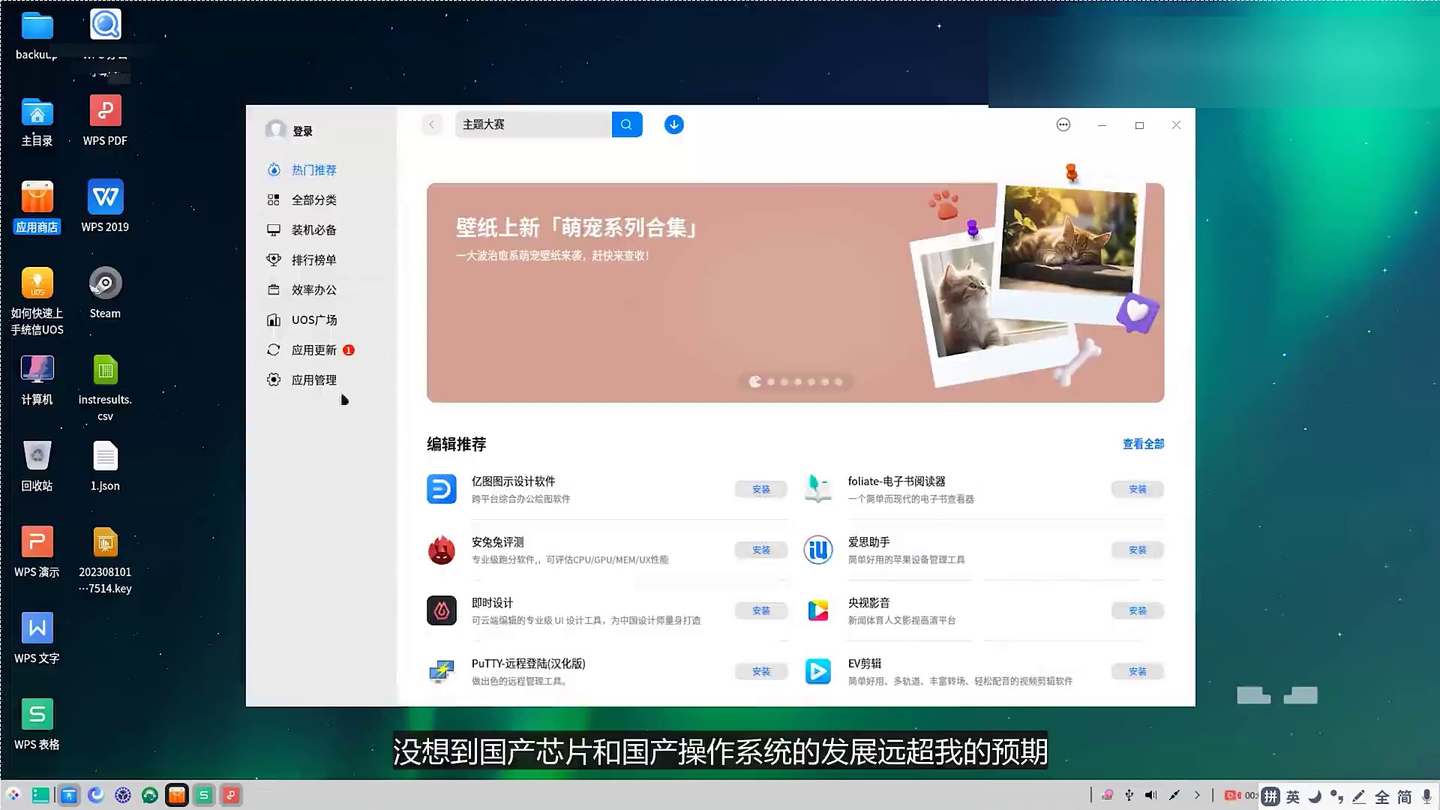Open PuTTY-远程登陆 app icon

442,671
